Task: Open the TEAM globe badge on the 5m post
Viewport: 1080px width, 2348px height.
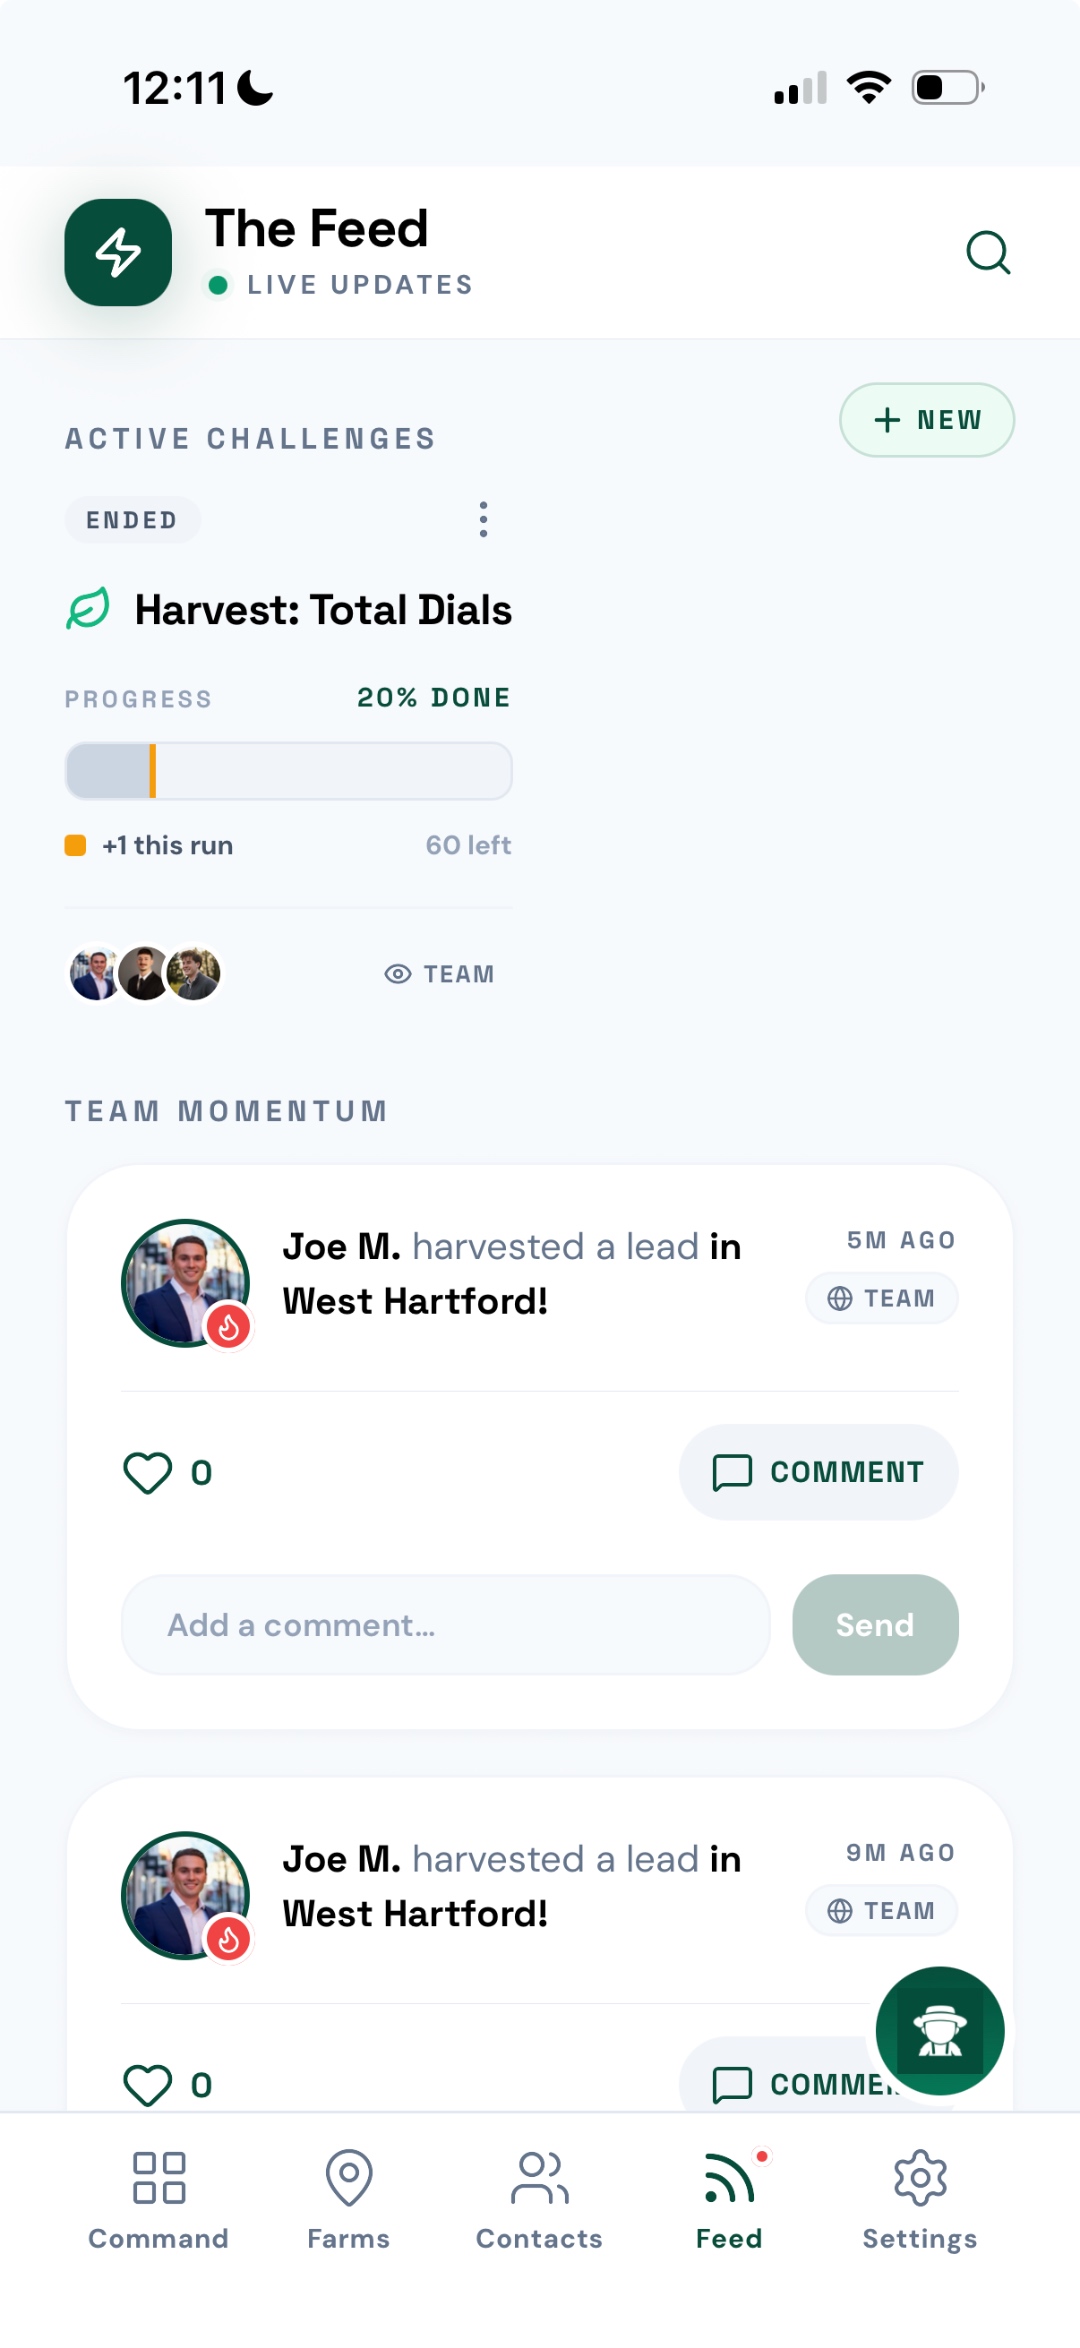Action: [881, 1297]
